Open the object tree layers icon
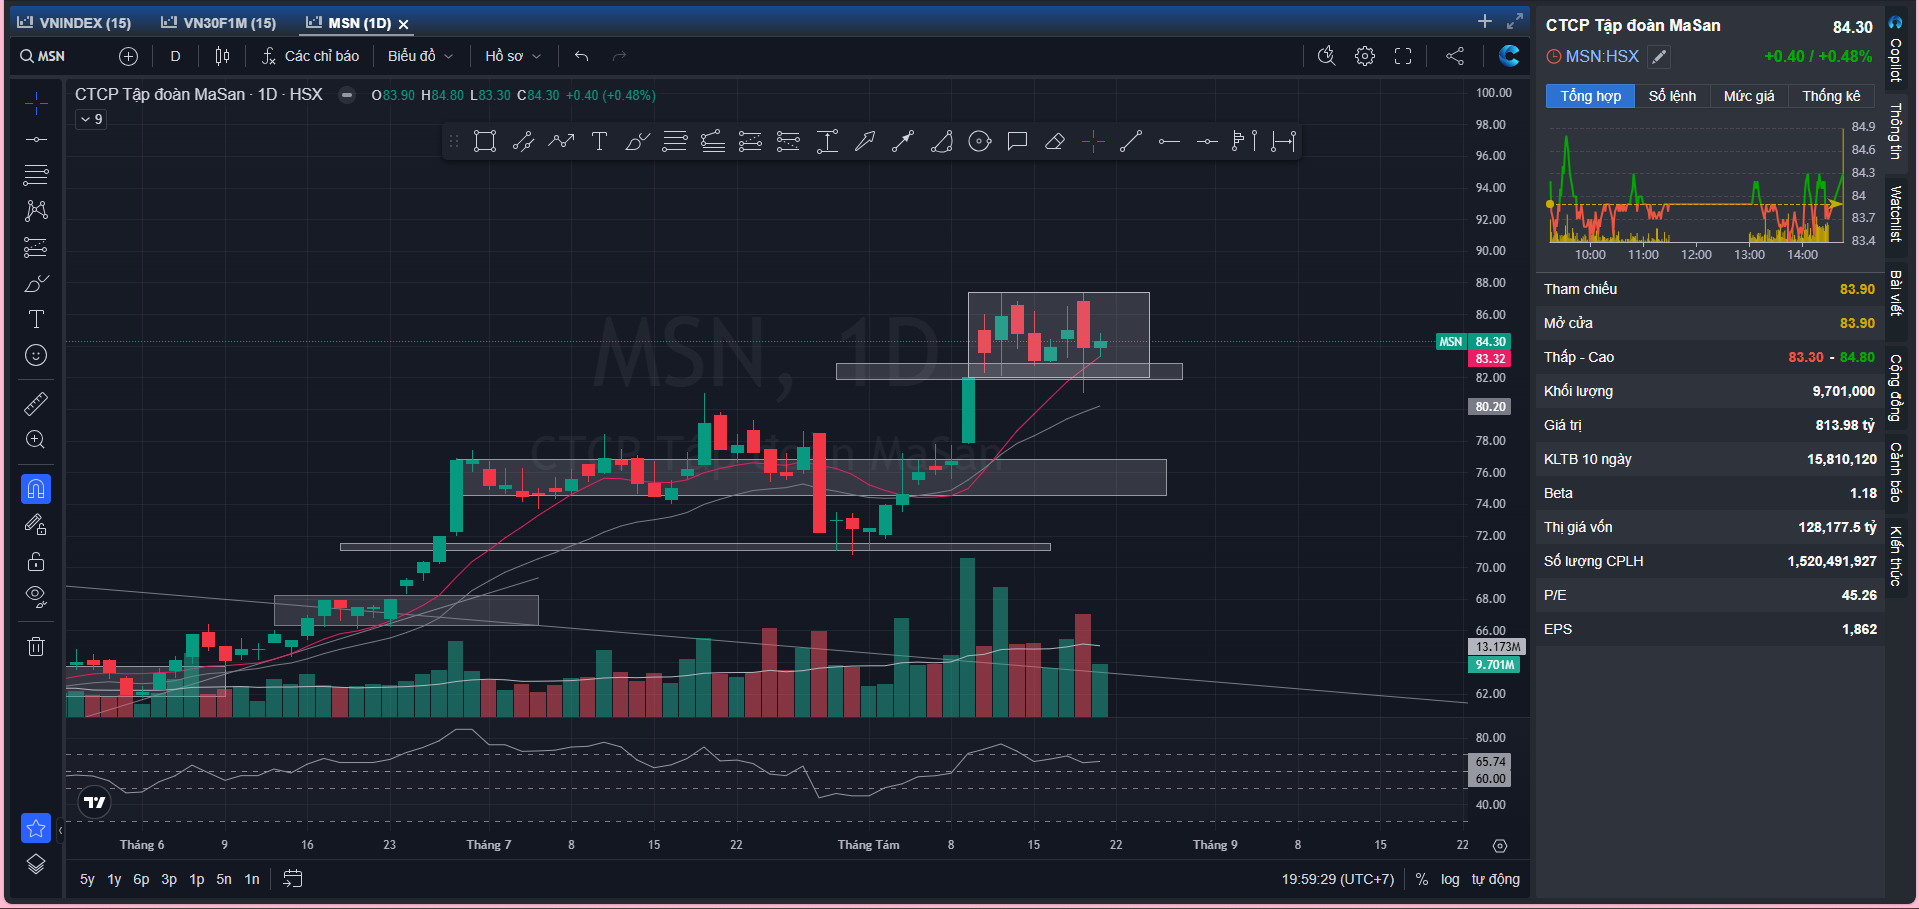The image size is (1919, 909). (36, 865)
